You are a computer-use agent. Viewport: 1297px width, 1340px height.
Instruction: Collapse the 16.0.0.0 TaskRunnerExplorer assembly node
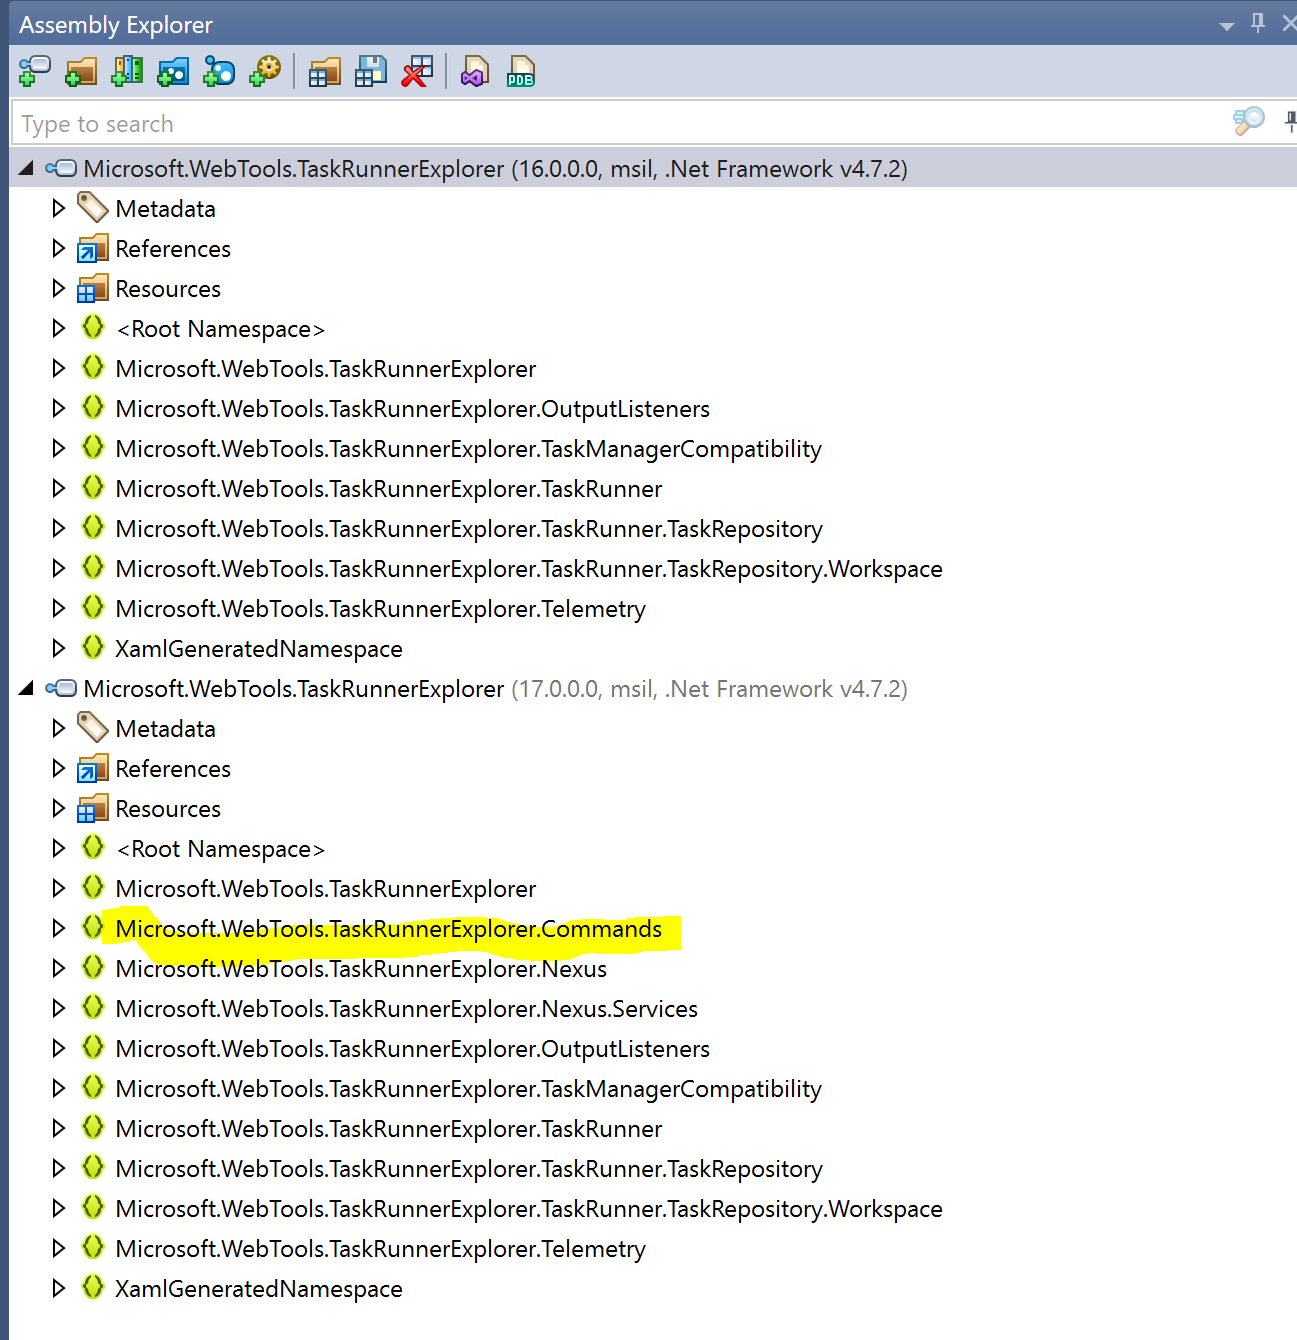(27, 168)
